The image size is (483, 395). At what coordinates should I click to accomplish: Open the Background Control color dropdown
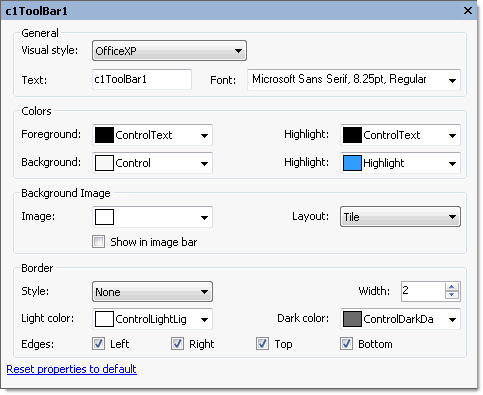point(204,163)
